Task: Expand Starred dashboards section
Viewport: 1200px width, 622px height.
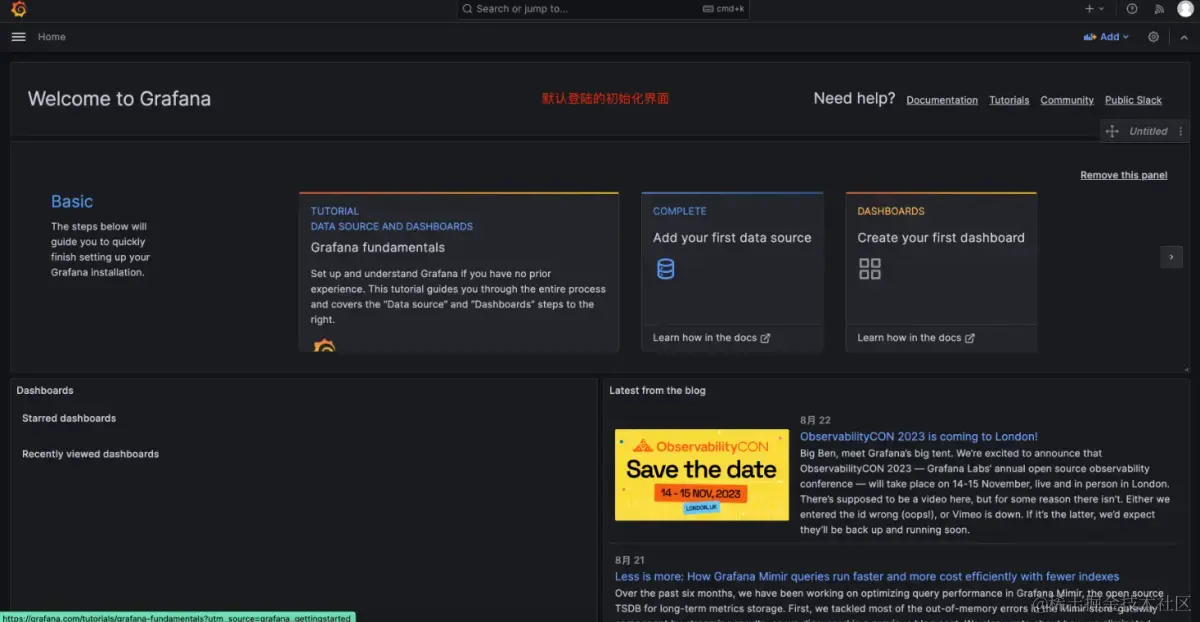Action: pyautogui.click(x=69, y=418)
